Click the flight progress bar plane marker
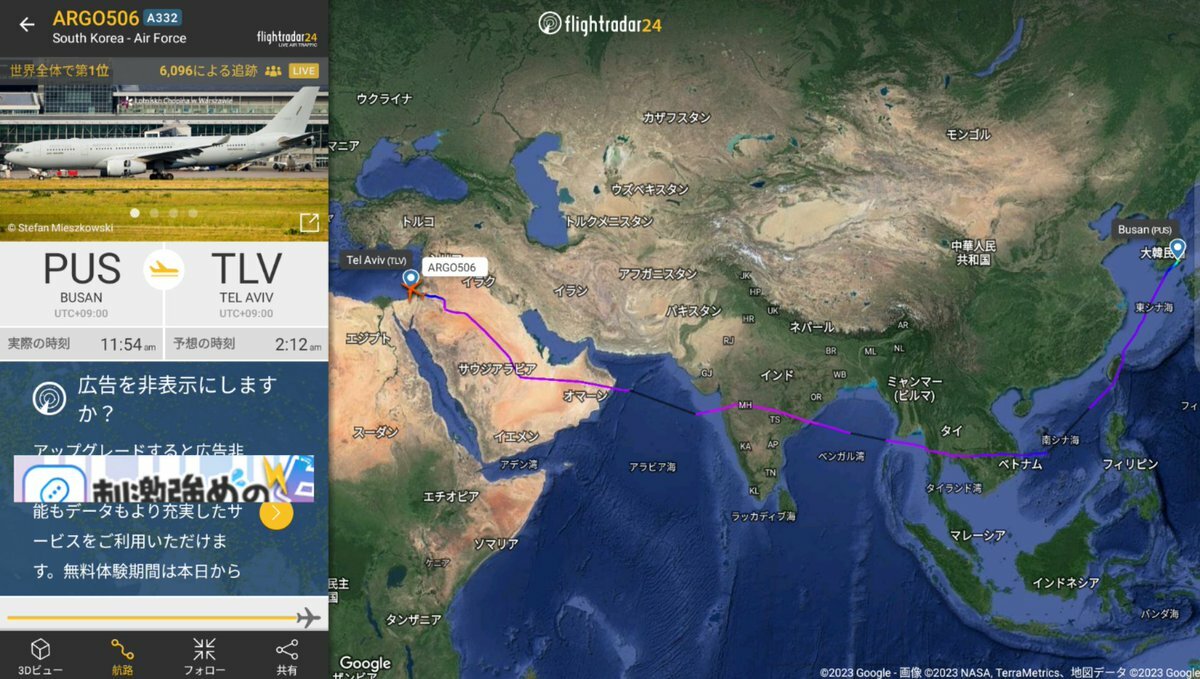Viewport: 1200px width, 679px height. point(308,617)
